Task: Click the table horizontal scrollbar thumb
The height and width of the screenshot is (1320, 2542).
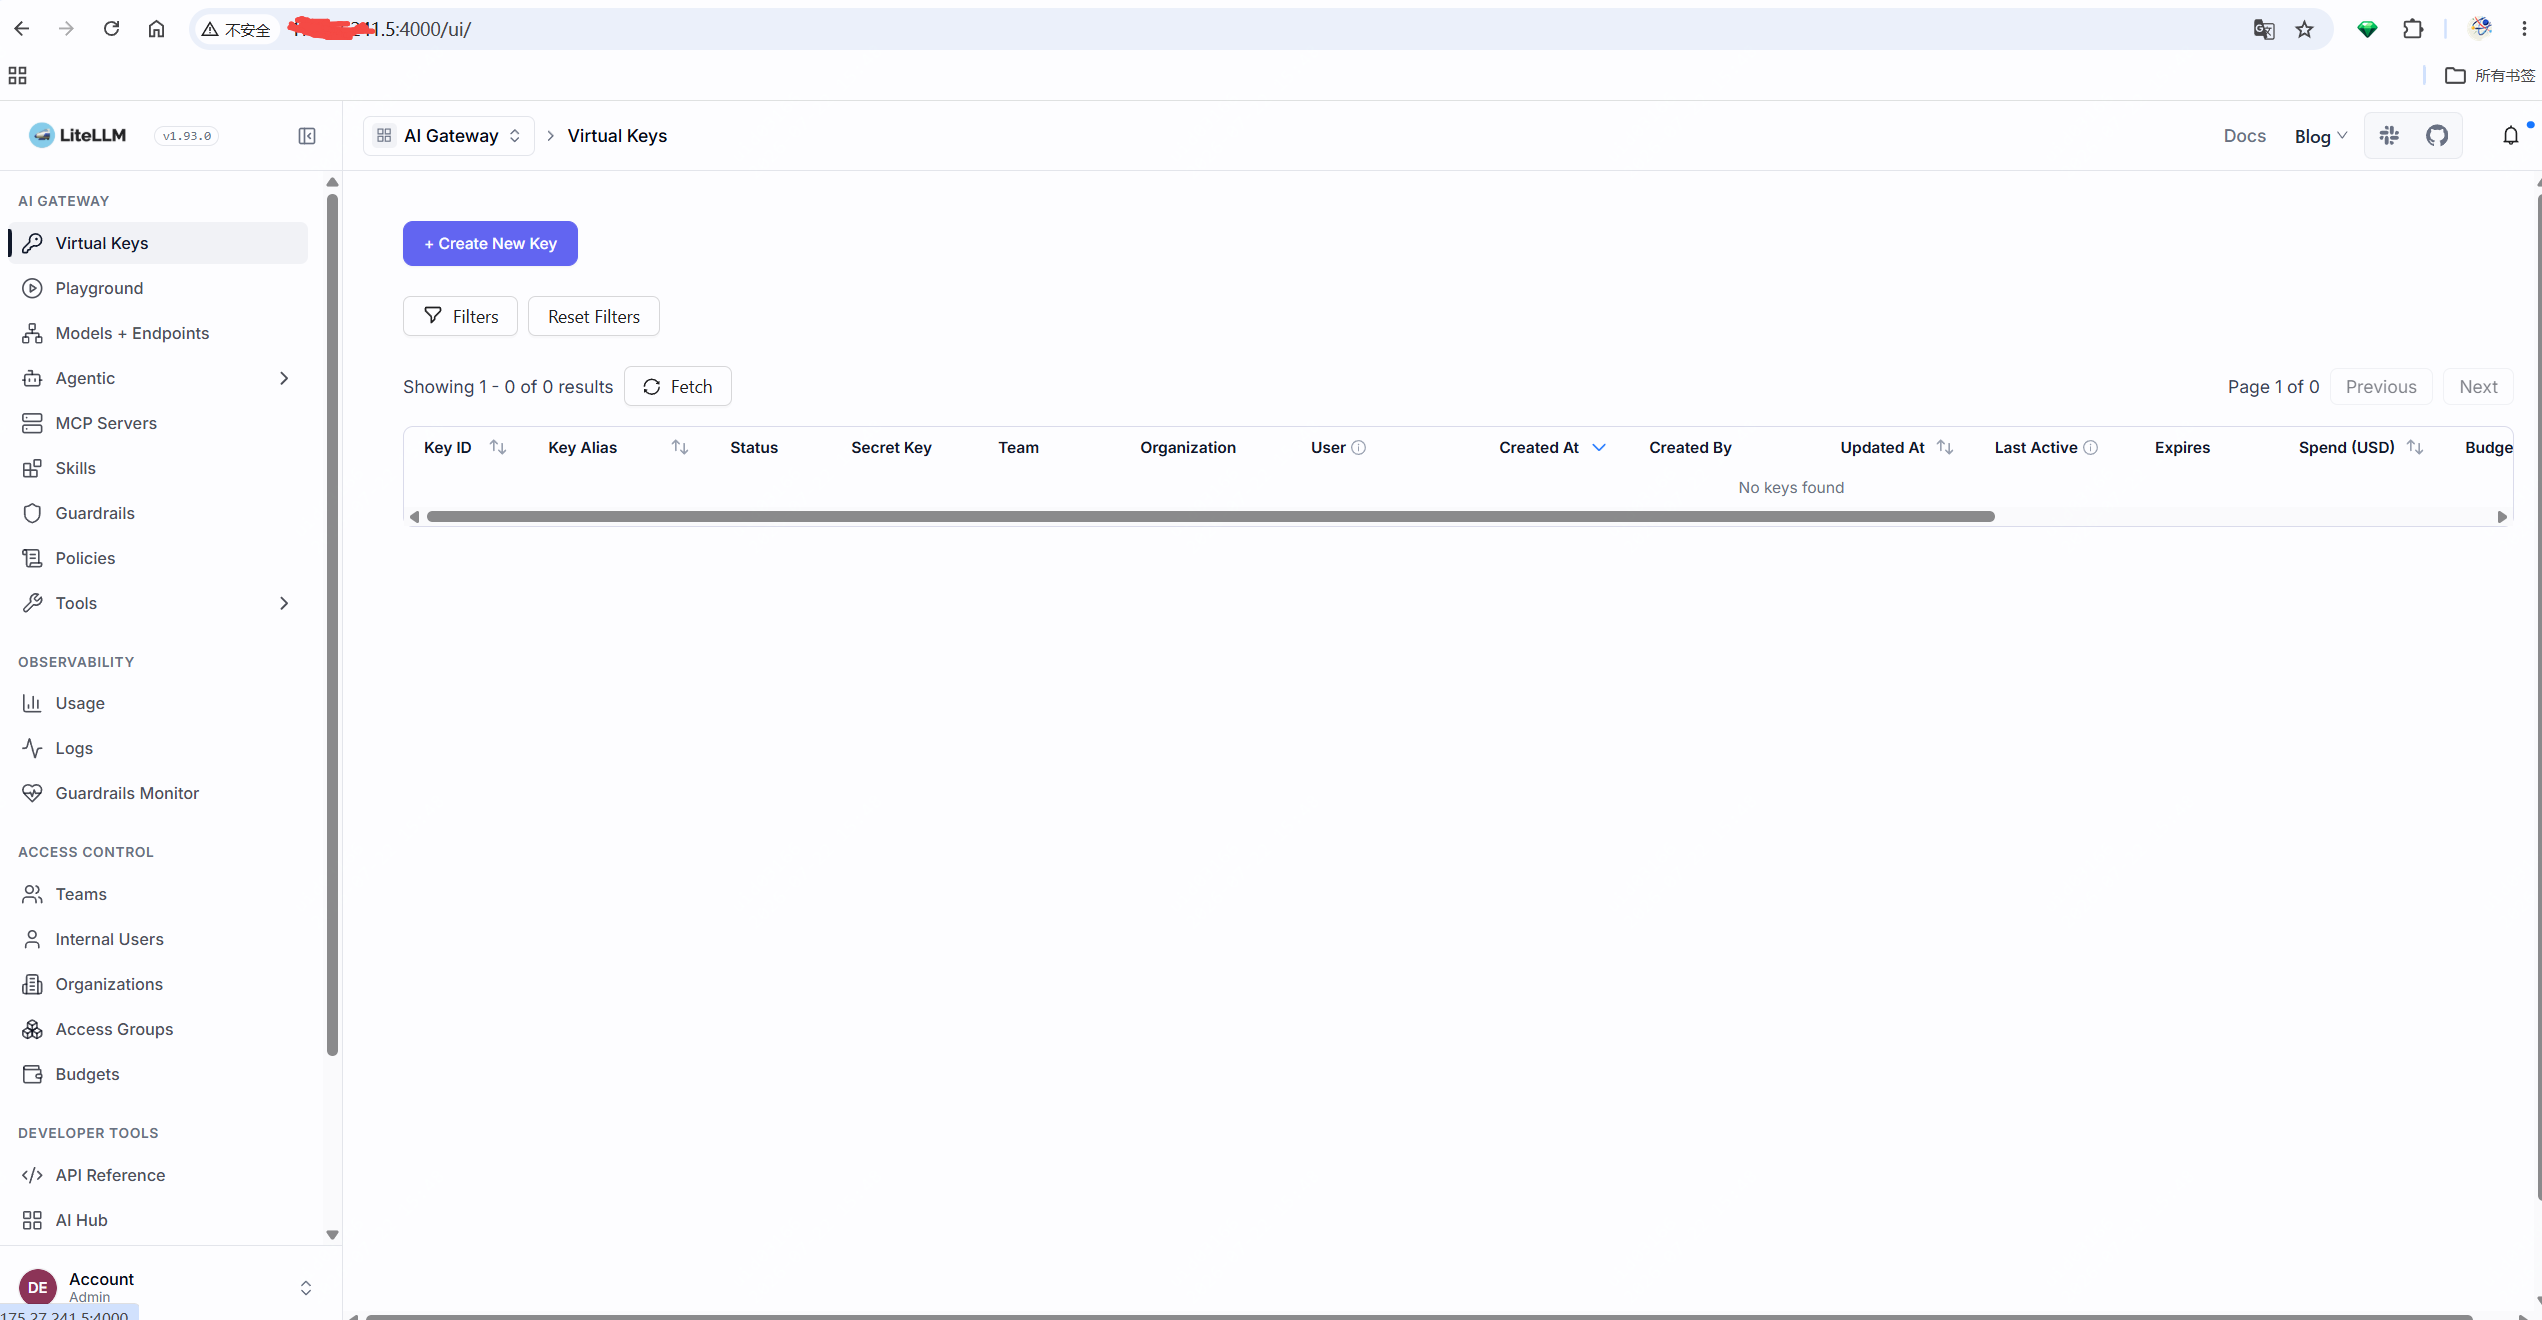Action: pyautogui.click(x=1210, y=516)
